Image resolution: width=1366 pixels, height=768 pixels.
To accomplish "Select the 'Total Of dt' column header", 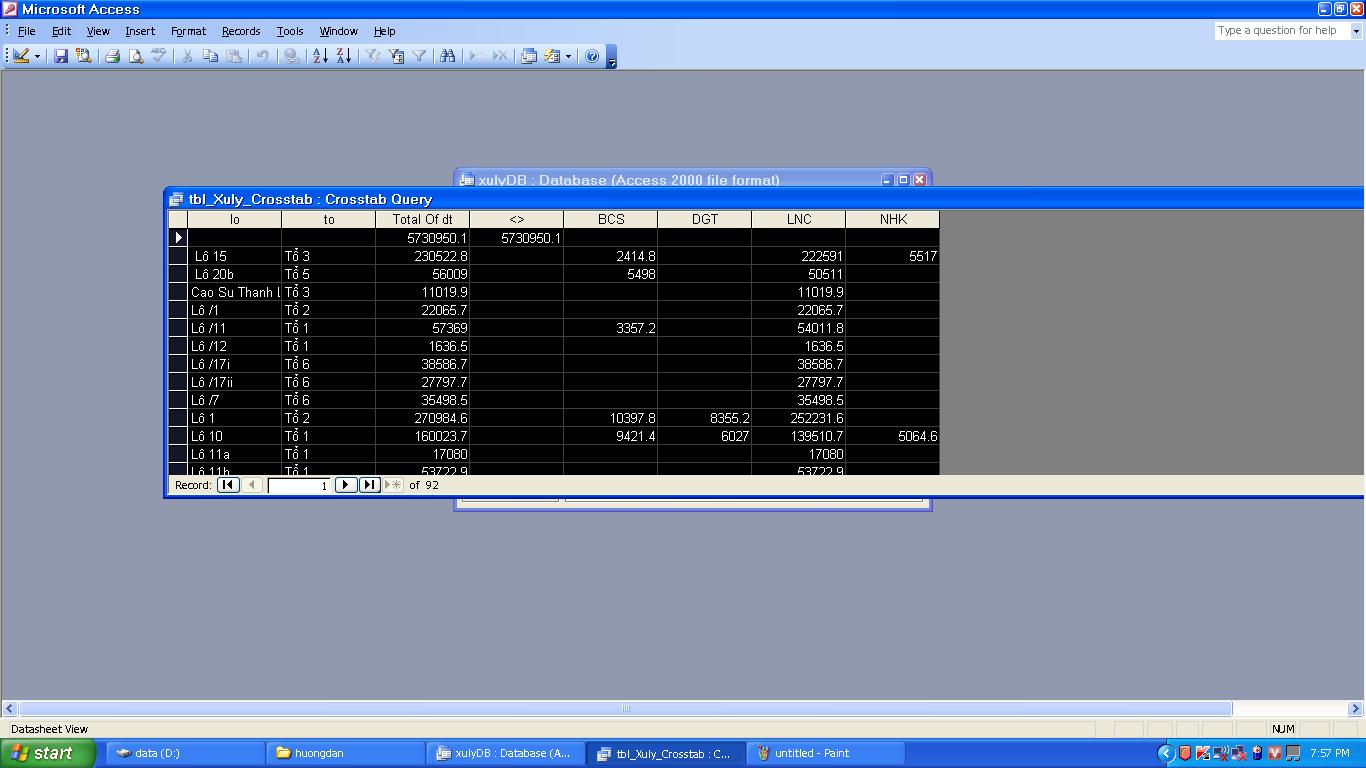I will (x=422, y=219).
